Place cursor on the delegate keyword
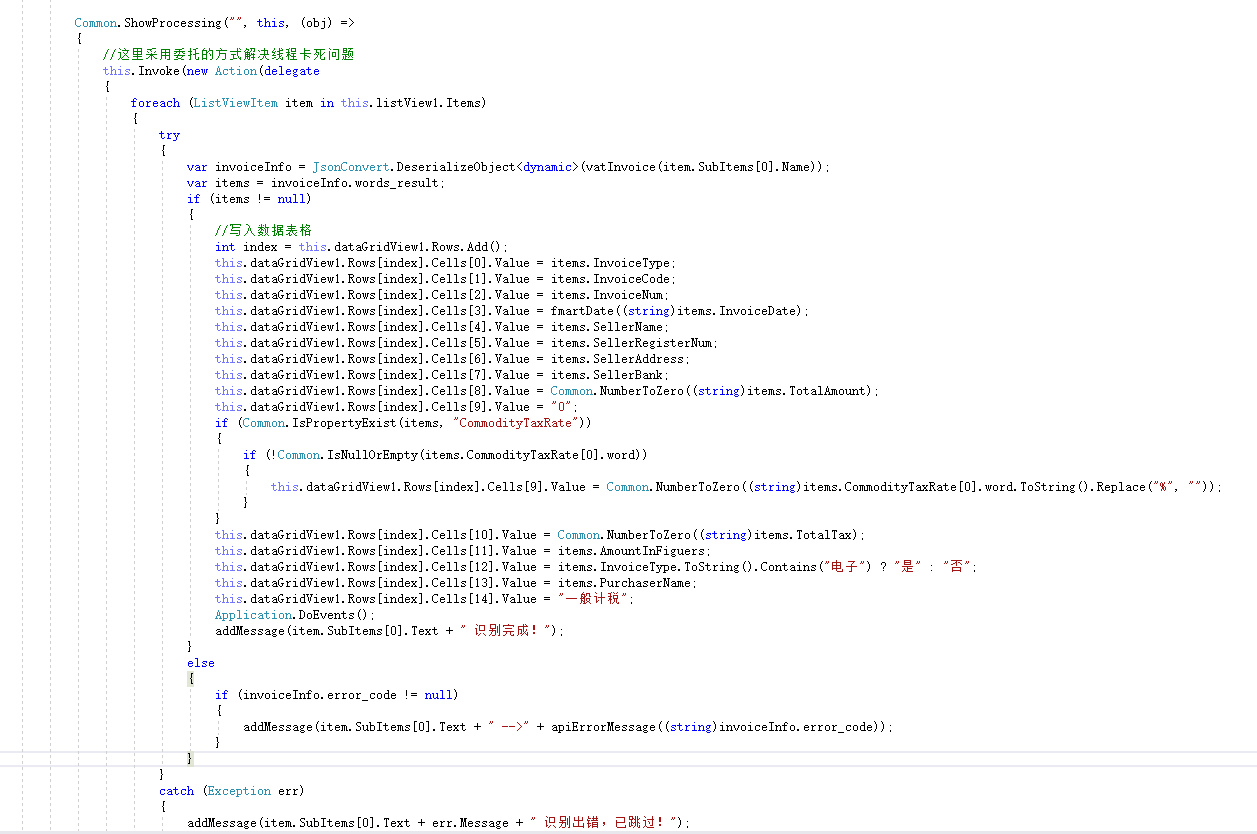Viewport: 1257px width, 834px height. (291, 71)
